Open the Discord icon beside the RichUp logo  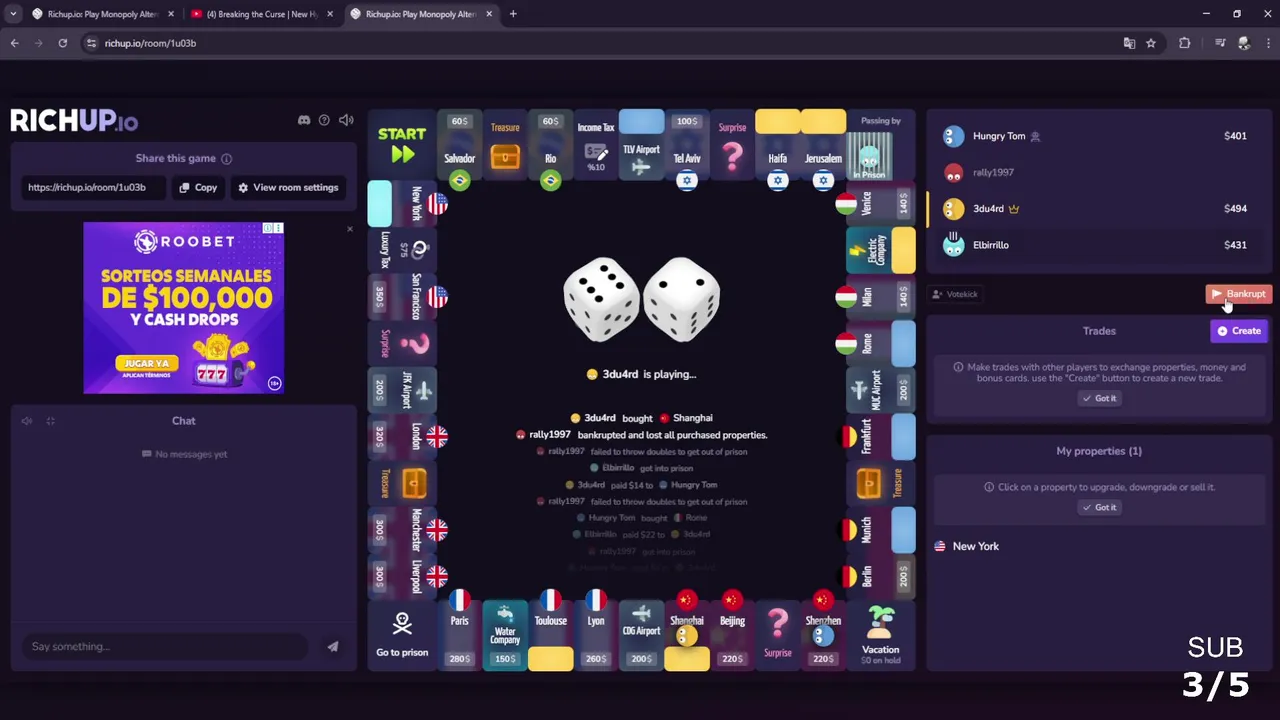(x=304, y=120)
